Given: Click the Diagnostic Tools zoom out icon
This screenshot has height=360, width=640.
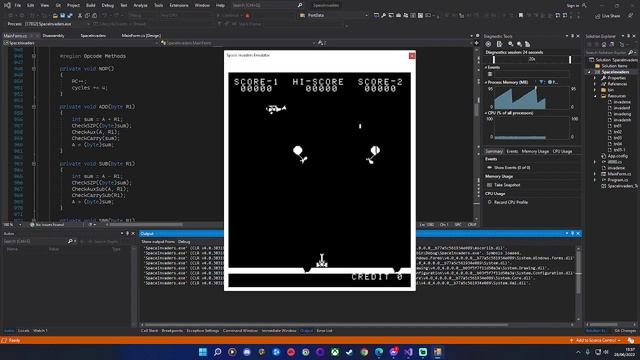Looking at the screenshot, I should pos(519,44).
